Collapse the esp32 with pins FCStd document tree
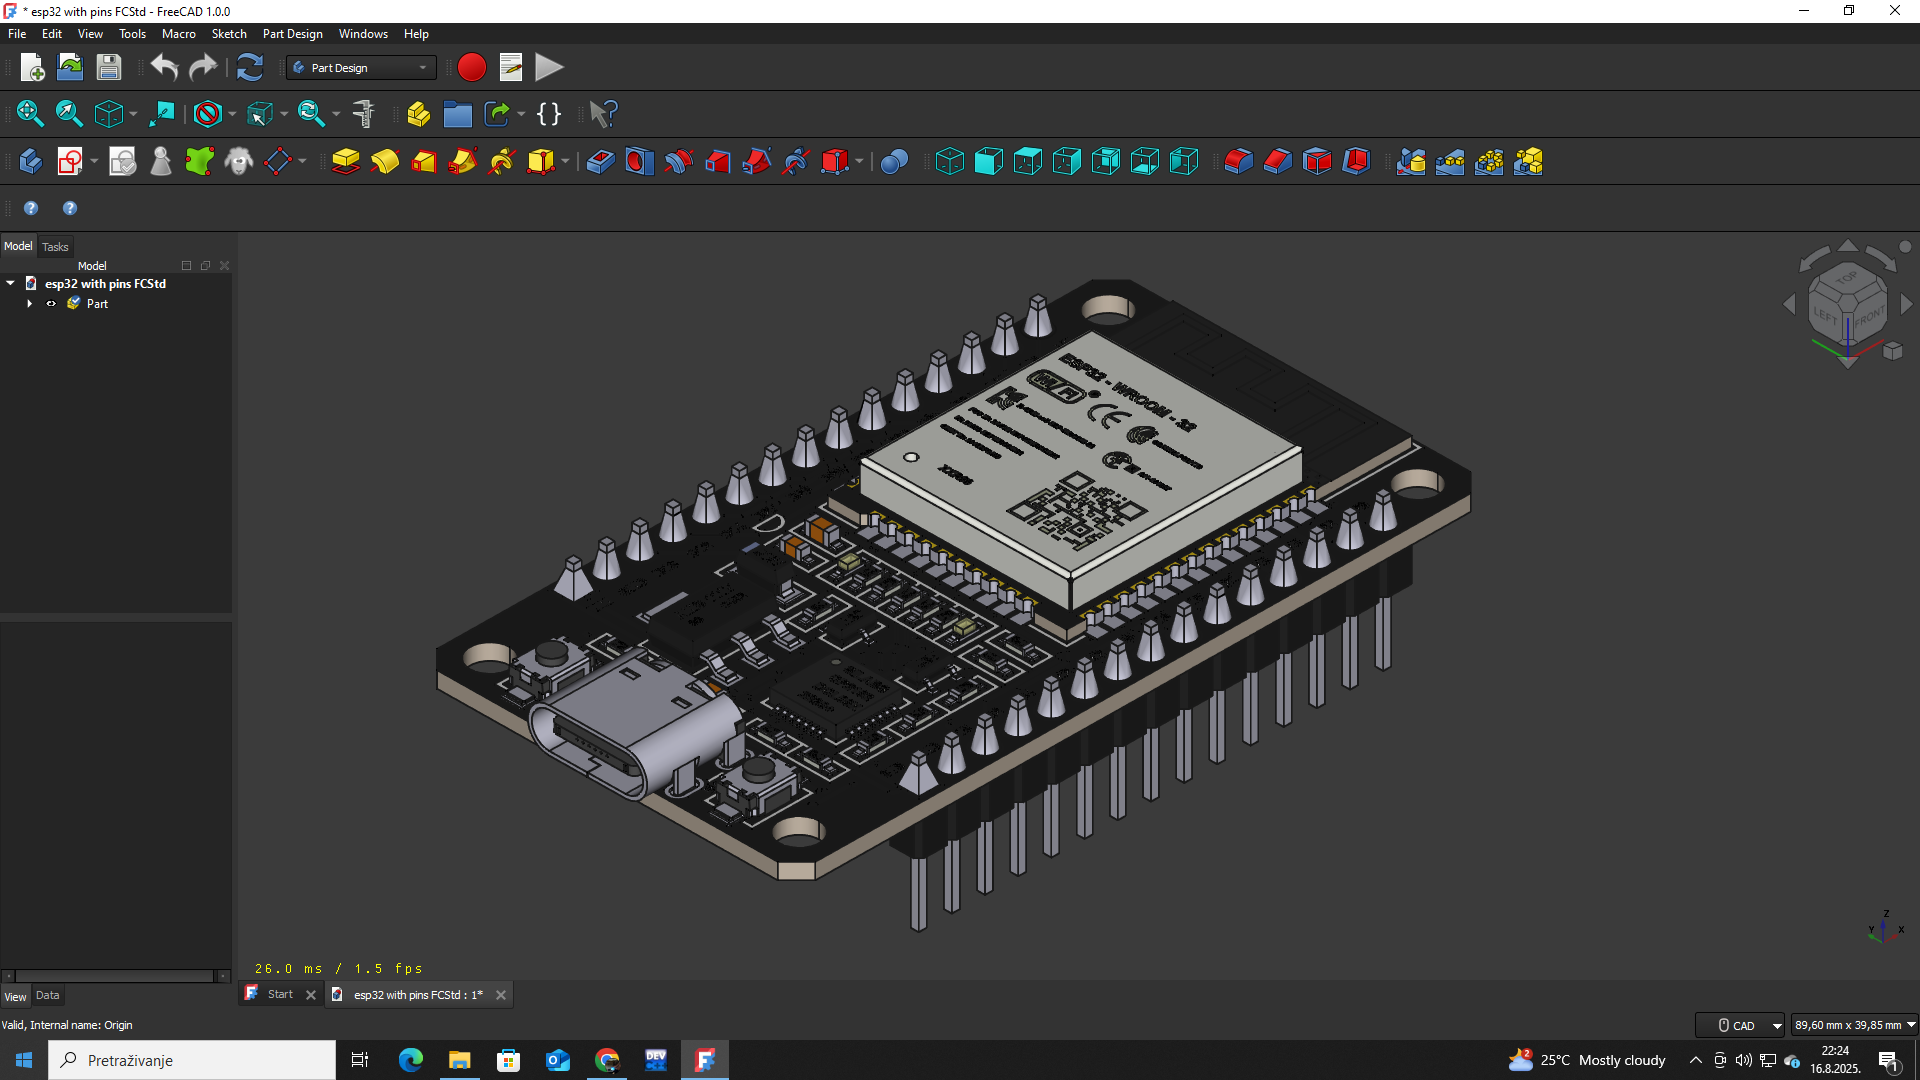1920x1080 pixels. (x=11, y=284)
